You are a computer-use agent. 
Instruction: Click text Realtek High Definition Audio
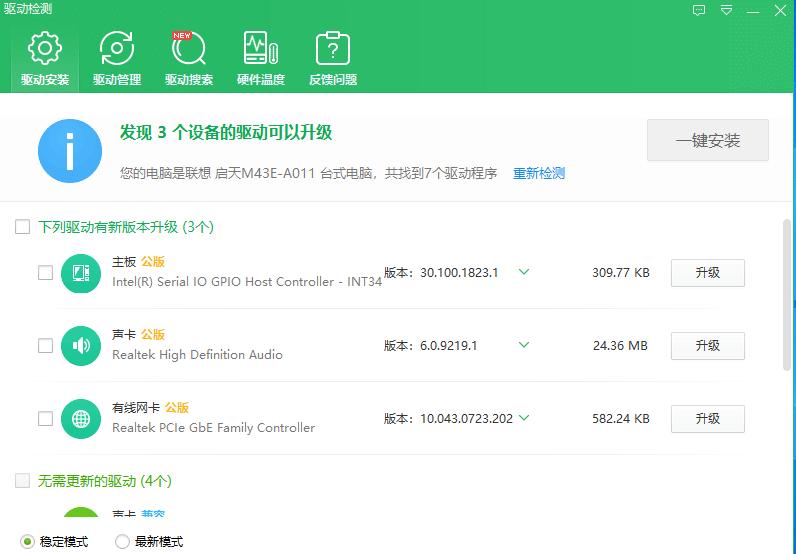coord(197,355)
